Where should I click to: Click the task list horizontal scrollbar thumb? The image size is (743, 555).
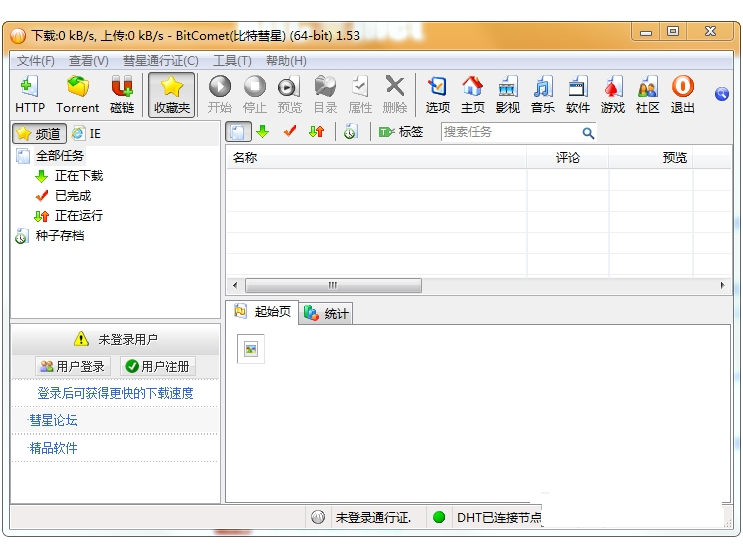[x=333, y=285]
